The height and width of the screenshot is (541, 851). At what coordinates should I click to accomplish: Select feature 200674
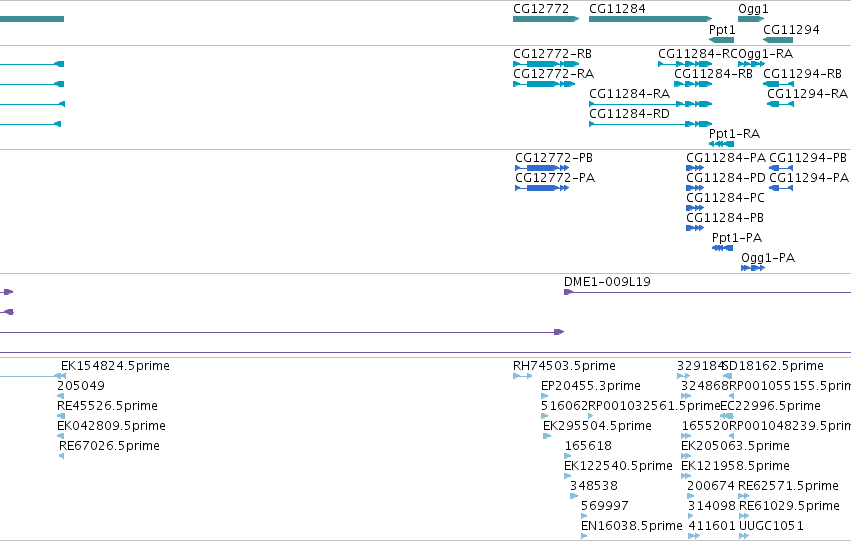tap(690, 496)
